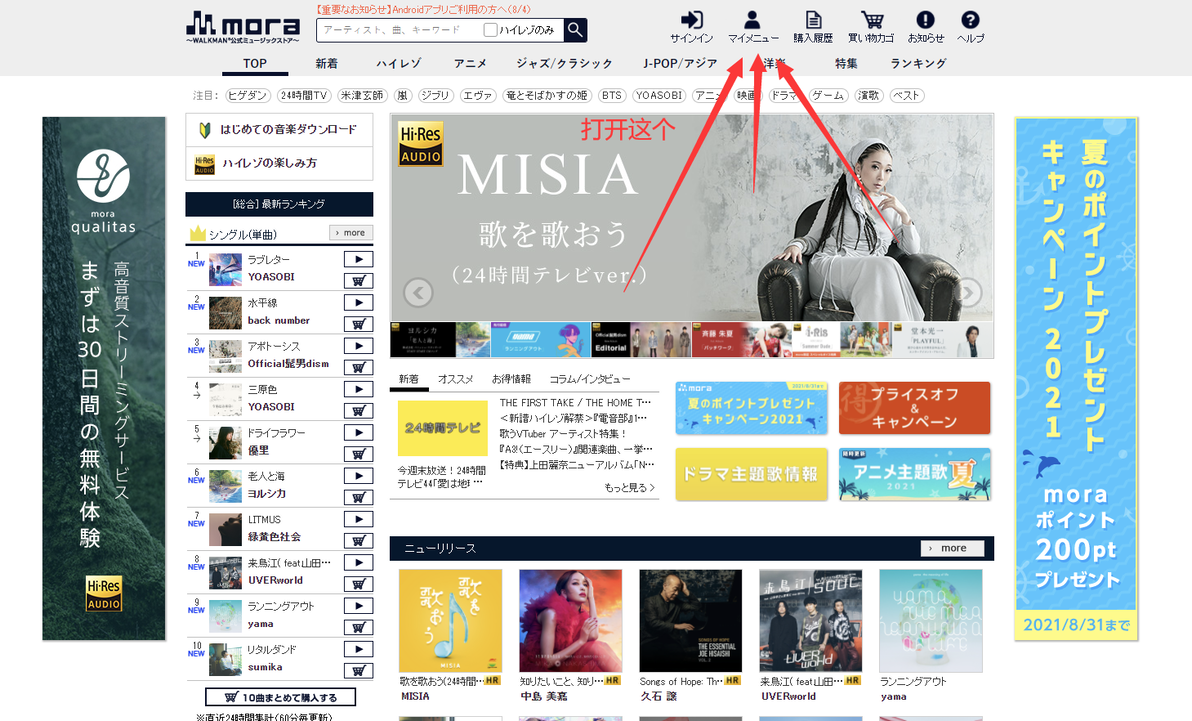This screenshot has width=1192, height=721.
Task: Click the 米津玄師 trending tag
Action: tap(363, 95)
